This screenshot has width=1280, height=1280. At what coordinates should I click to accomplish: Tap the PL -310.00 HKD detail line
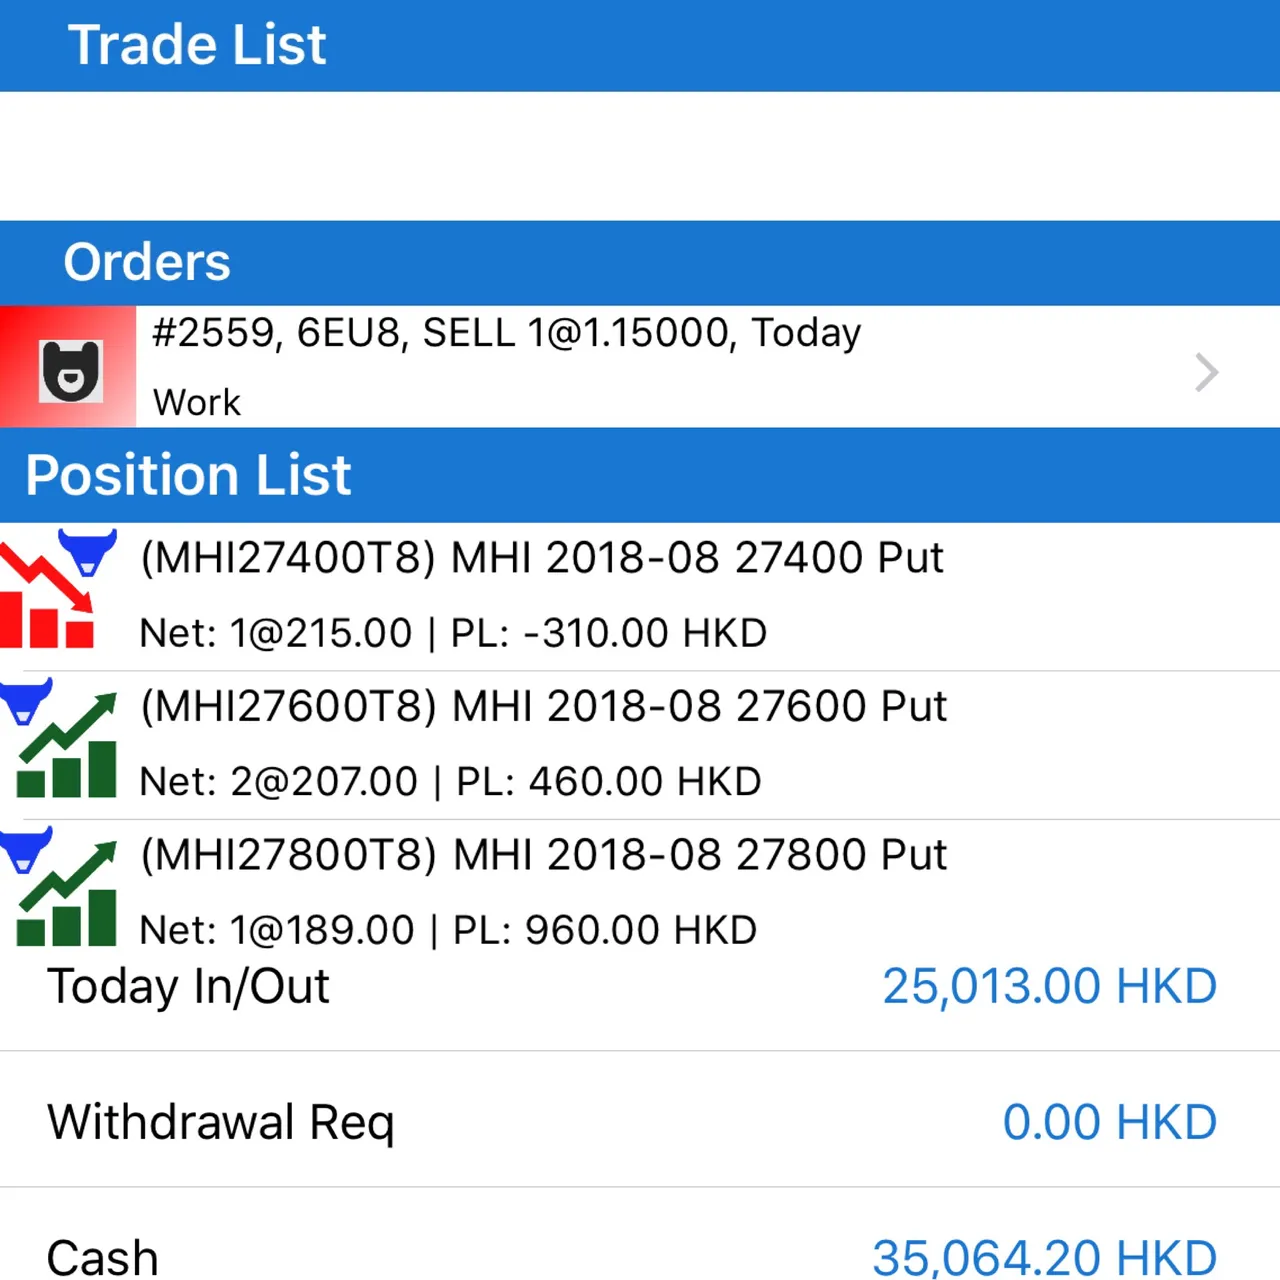click(x=453, y=633)
